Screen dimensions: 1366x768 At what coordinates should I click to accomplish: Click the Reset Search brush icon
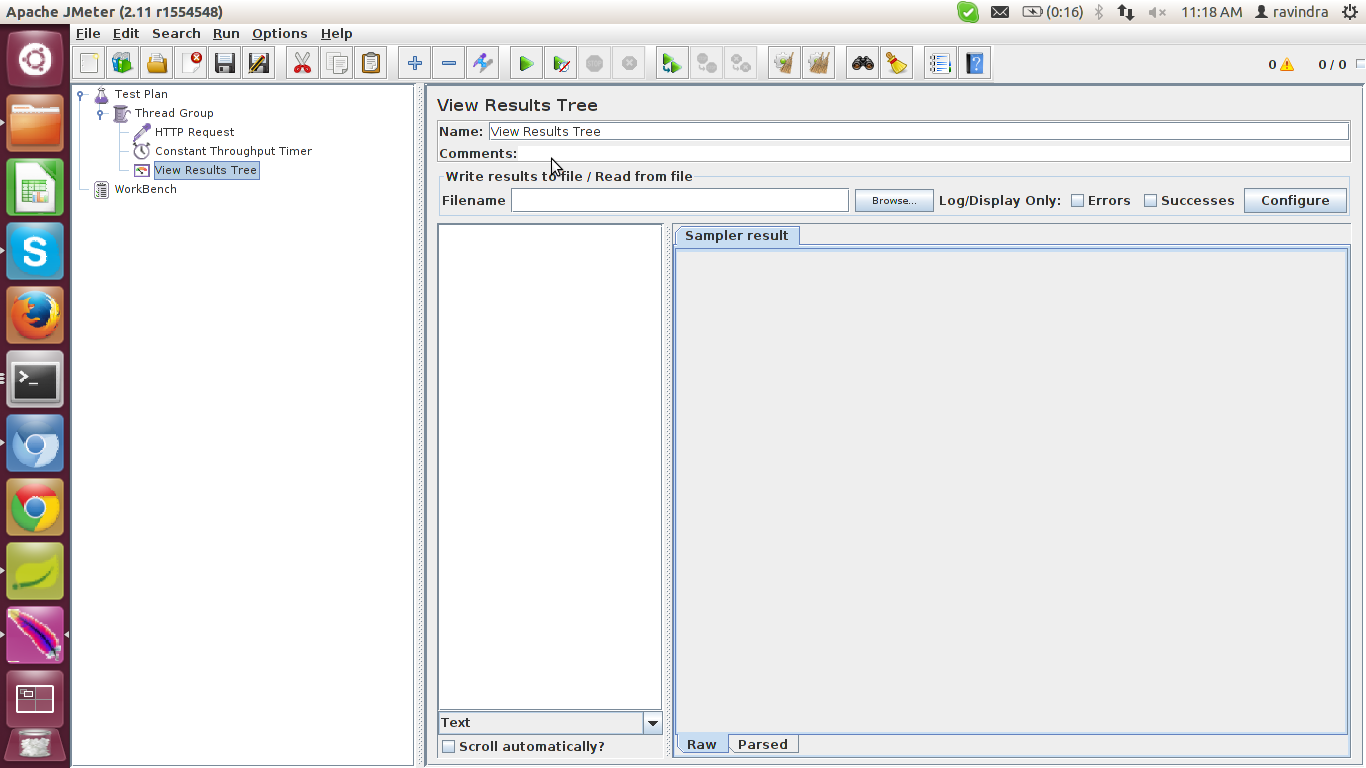tap(897, 64)
